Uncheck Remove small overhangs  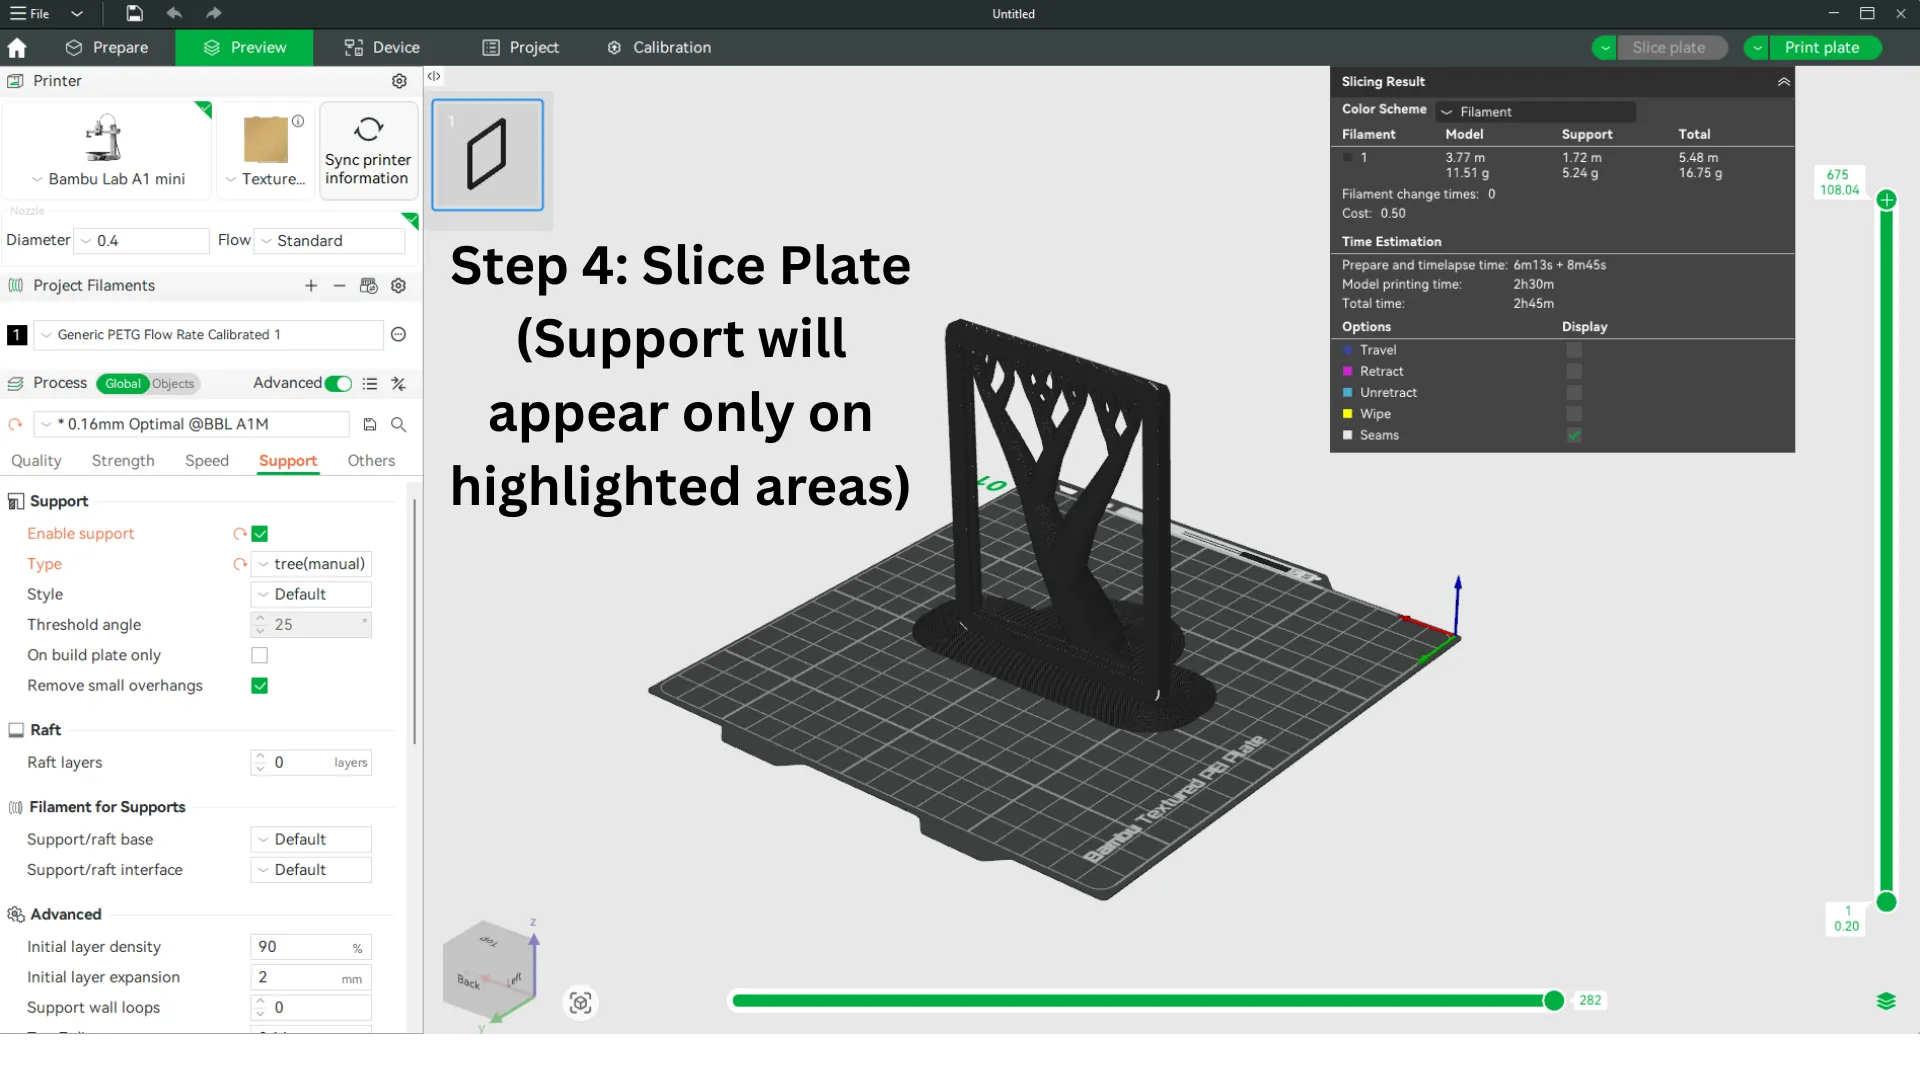tap(260, 686)
